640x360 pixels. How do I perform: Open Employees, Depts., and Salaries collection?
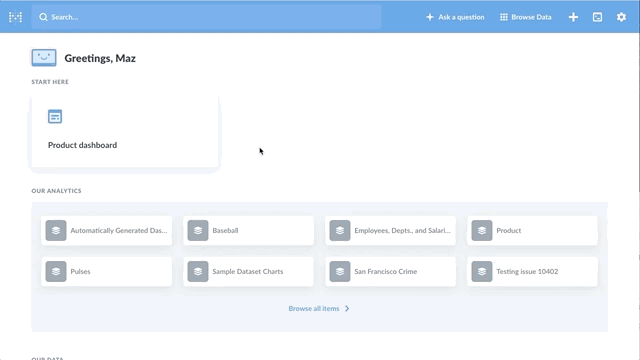click(391, 231)
